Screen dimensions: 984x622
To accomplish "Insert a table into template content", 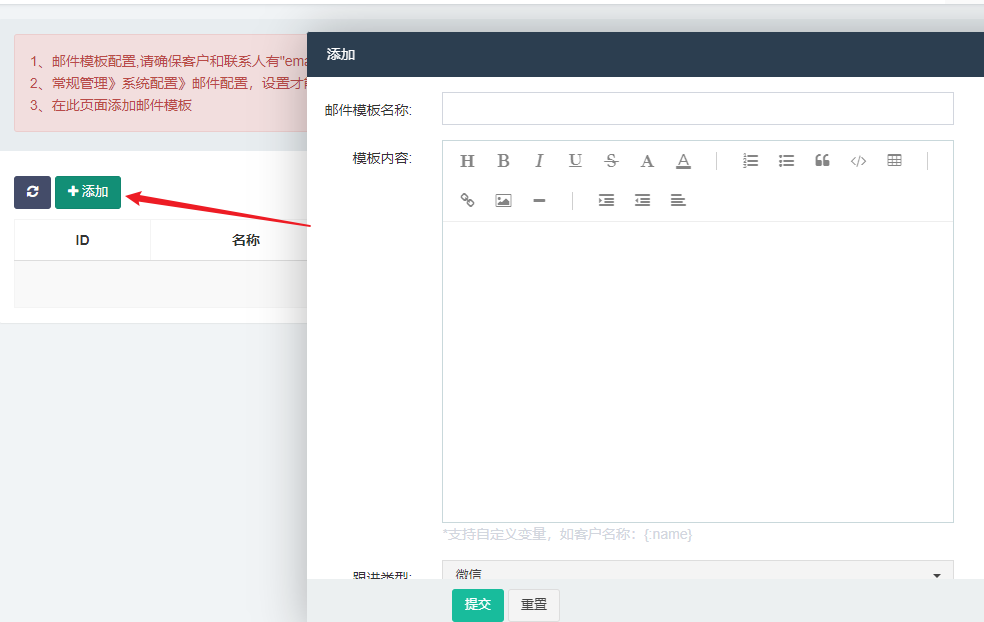I will tap(893, 160).
